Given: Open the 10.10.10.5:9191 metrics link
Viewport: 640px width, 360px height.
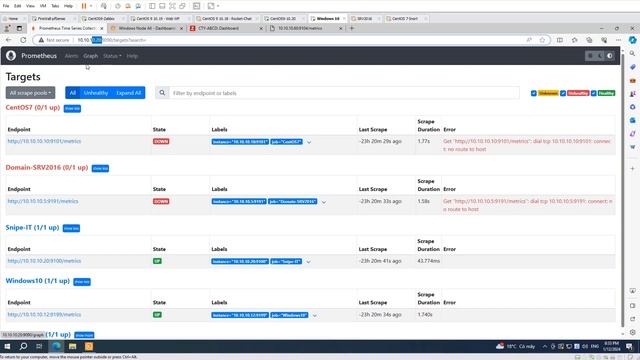Looking at the screenshot, I should point(43,201).
